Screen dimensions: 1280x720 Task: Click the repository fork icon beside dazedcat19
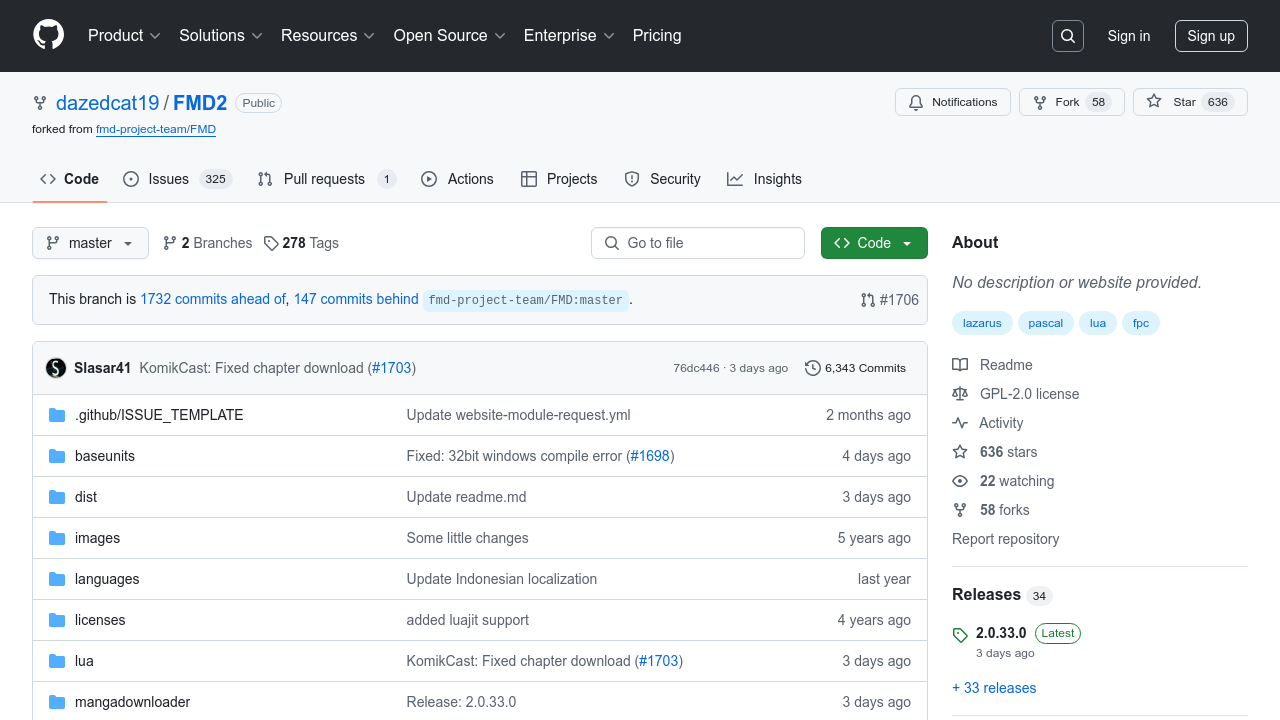pyautogui.click(x=40, y=103)
